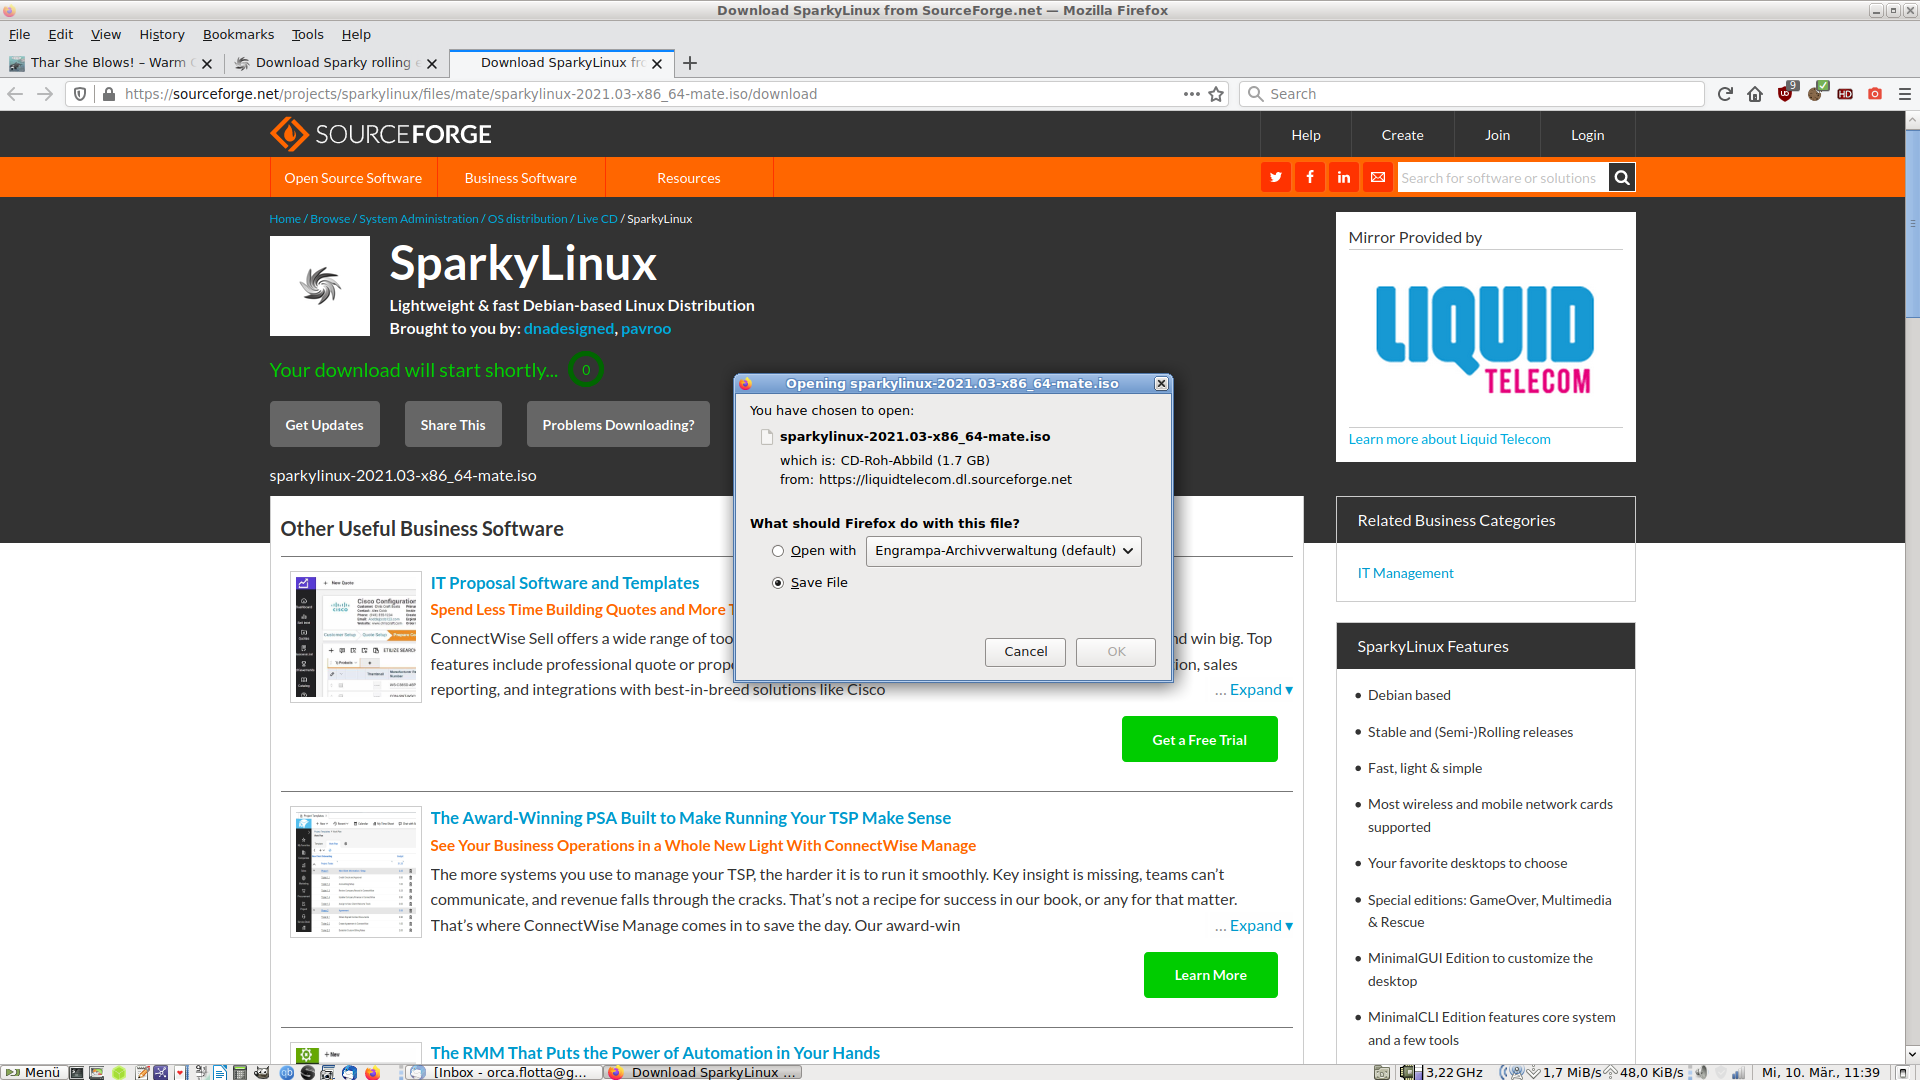Image resolution: width=1920 pixels, height=1080 pixels.
Task: Go forward with the forward arrow
Action: click(x=45, y=94)
